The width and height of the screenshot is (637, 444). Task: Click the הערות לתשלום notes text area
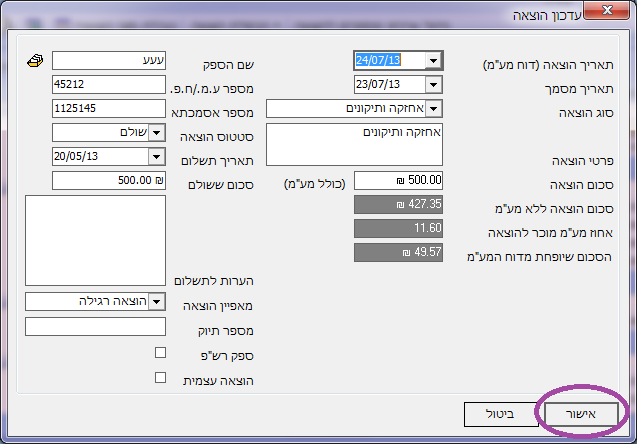95,240
